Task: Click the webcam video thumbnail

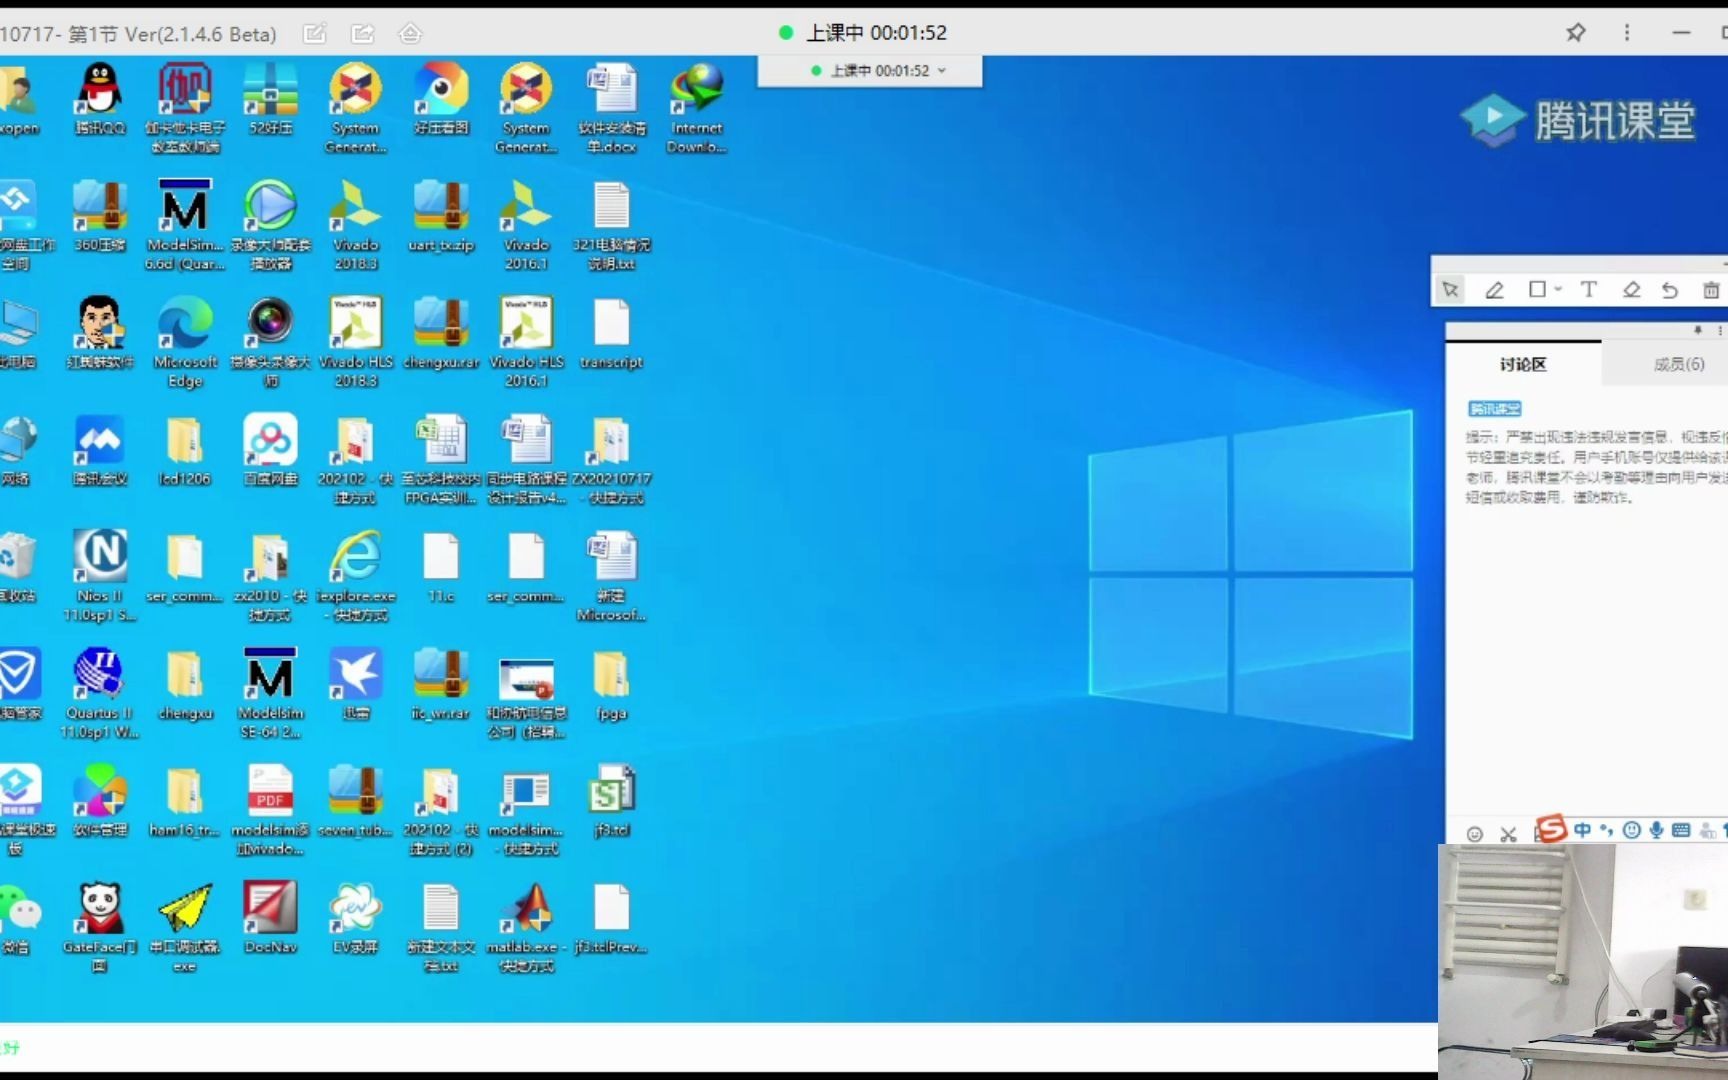Action: pyautogui.click(x=1583, y=961)
